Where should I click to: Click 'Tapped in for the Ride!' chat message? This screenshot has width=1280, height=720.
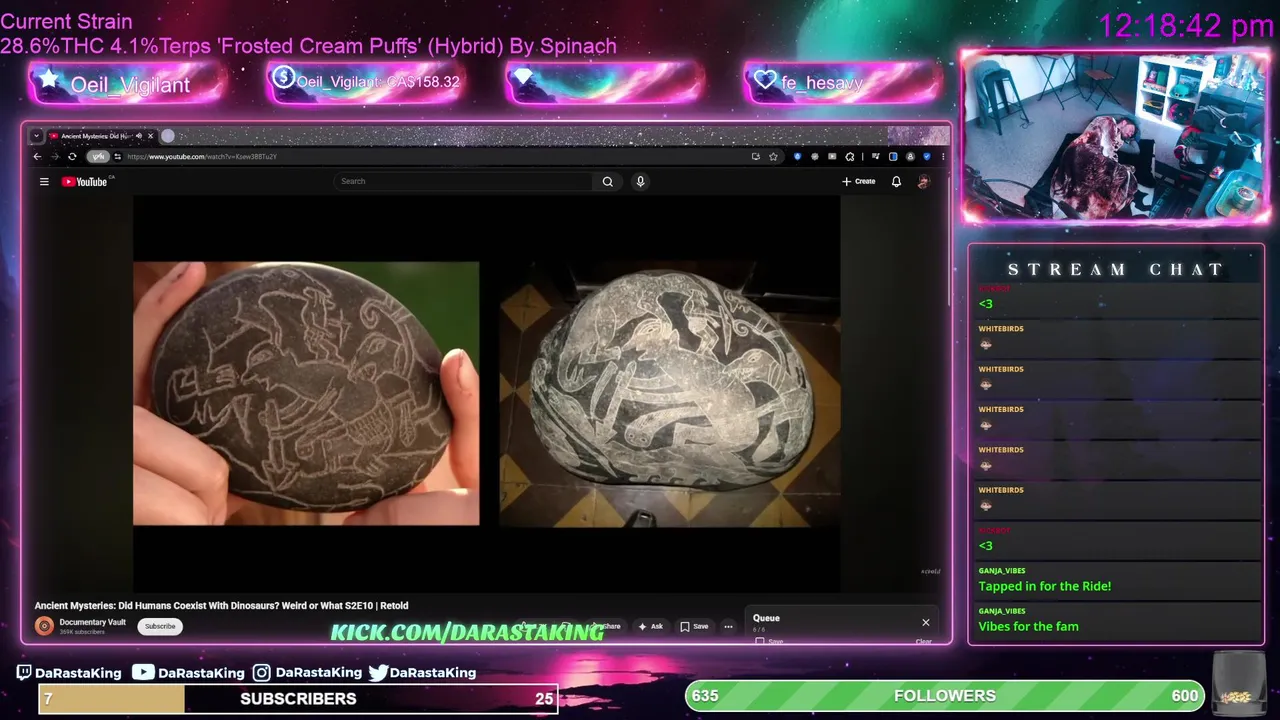point(1045,586)
